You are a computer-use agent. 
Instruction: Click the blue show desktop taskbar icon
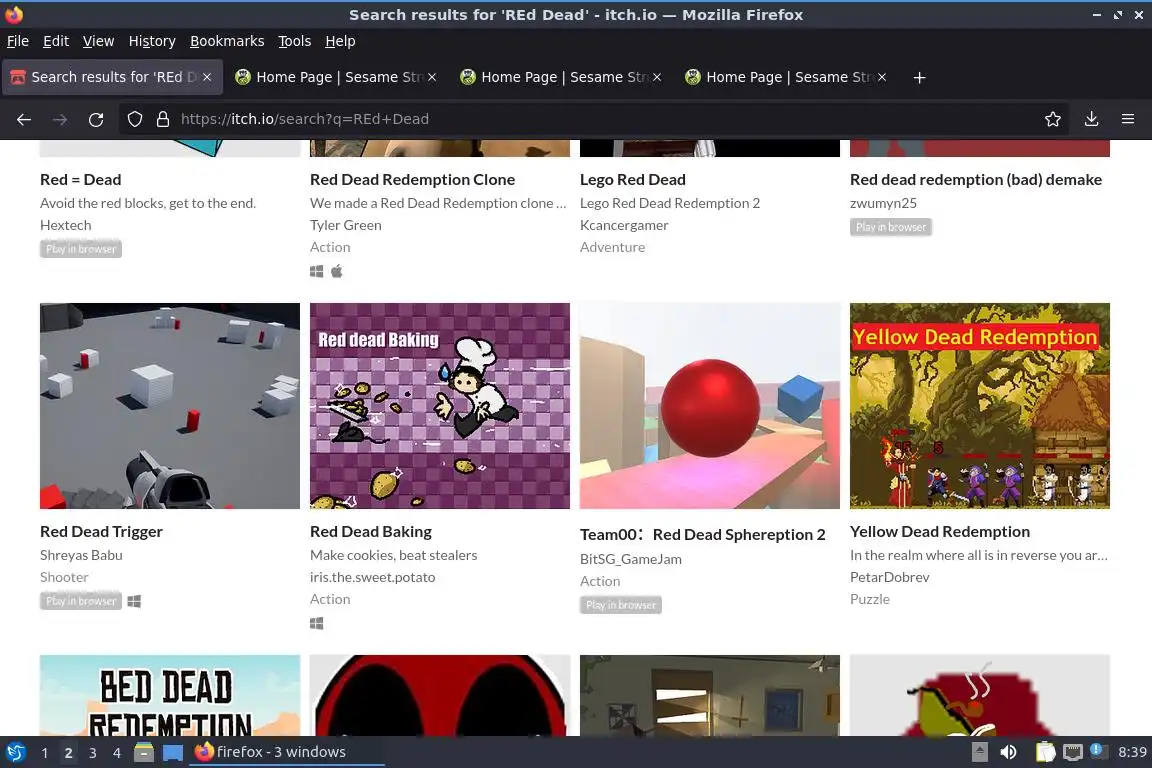pyautogui.click(x=173, y=752)
